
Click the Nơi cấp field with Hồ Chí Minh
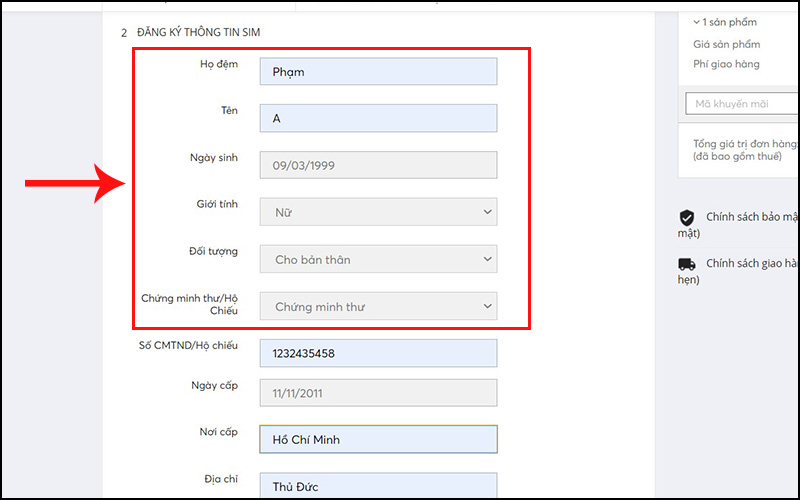[378, 440]
